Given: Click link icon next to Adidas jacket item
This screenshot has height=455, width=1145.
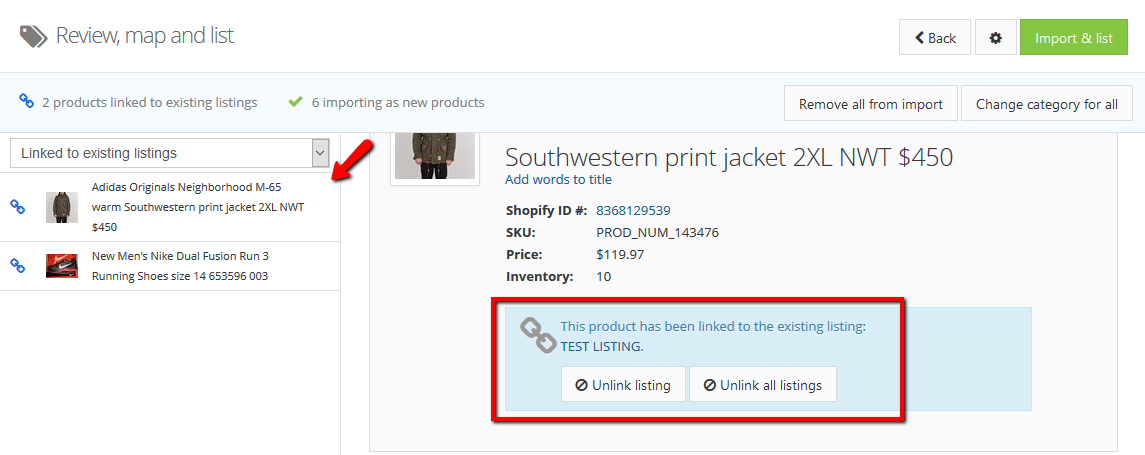Looking at the screenshot, I should pyautogui.click(x=17, y=206).
